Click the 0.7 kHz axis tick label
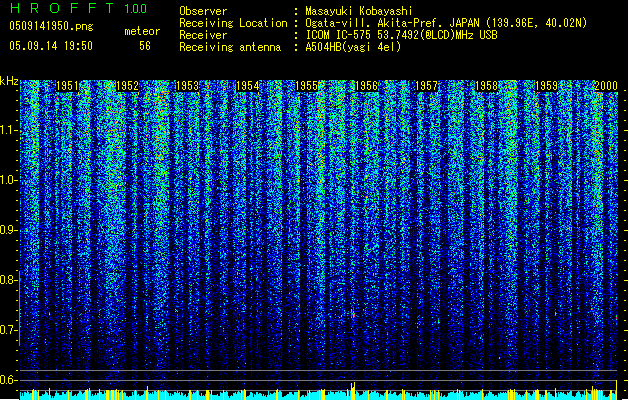The height and width of the screenshot is (400, 629). pos(8,330)
